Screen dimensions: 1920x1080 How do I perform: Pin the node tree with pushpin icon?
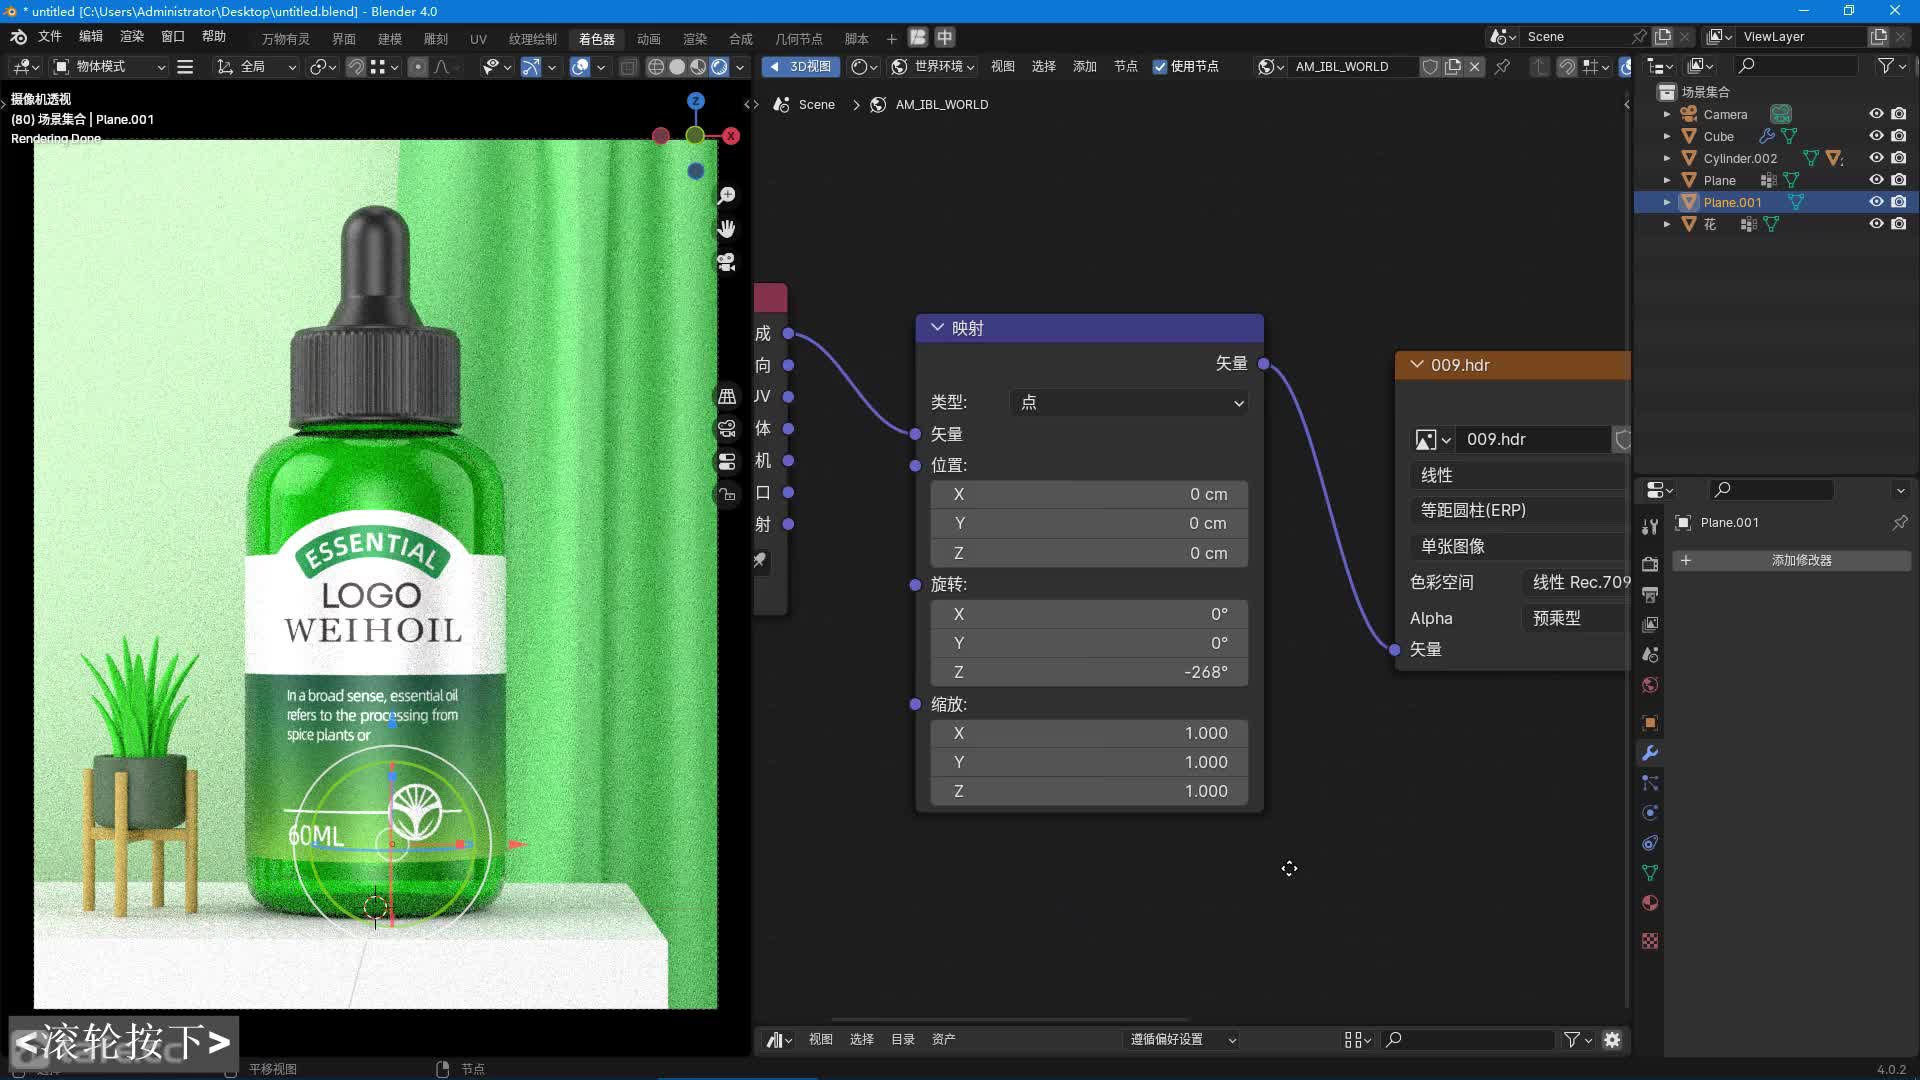[x=1502, y=66]
